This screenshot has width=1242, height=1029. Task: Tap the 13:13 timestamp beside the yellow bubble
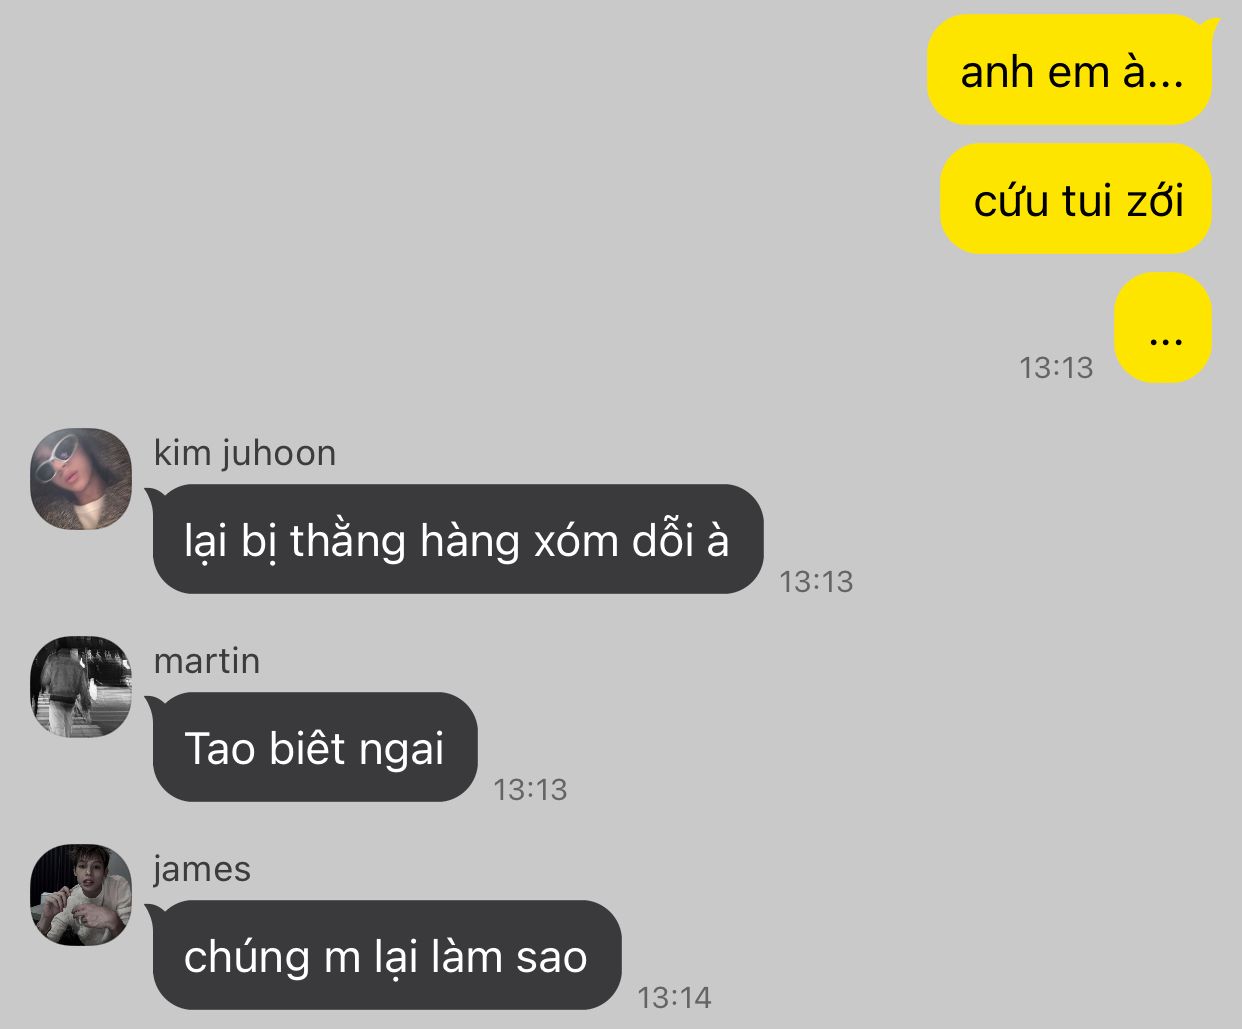click(1056, 368)
